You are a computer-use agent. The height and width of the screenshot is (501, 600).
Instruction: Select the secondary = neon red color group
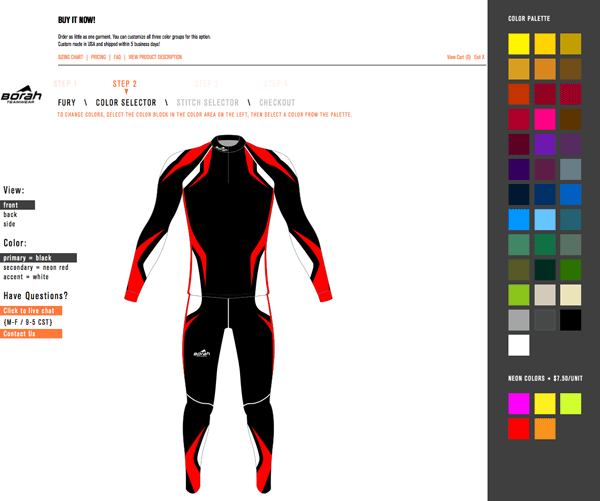point(36,268)
